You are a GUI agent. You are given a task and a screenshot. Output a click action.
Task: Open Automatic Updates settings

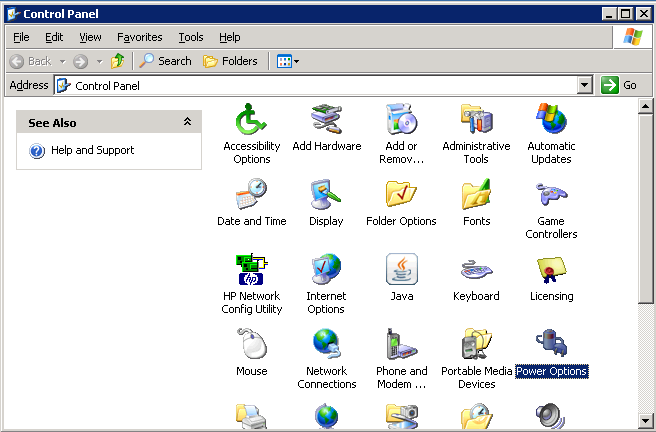[551, 122]
